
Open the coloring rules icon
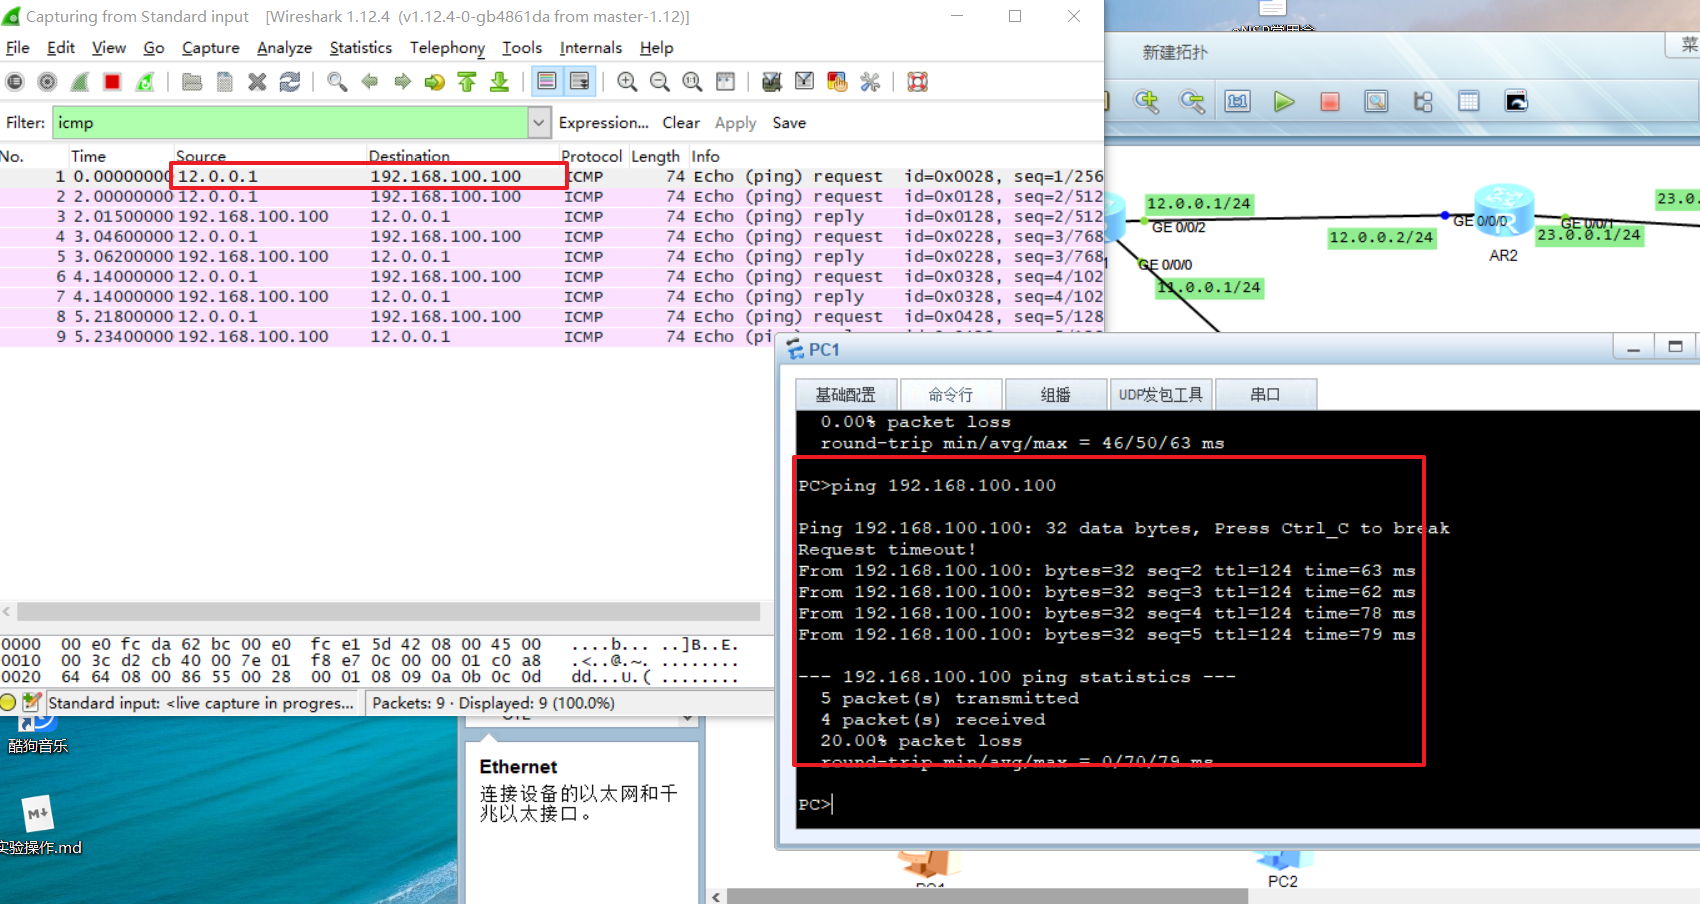coord(837,82)
